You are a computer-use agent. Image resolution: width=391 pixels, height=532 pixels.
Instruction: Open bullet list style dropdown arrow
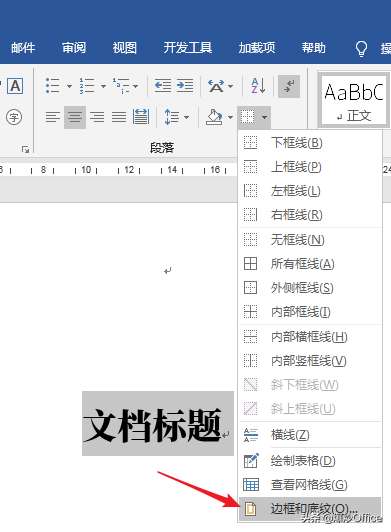pos(69,86)
